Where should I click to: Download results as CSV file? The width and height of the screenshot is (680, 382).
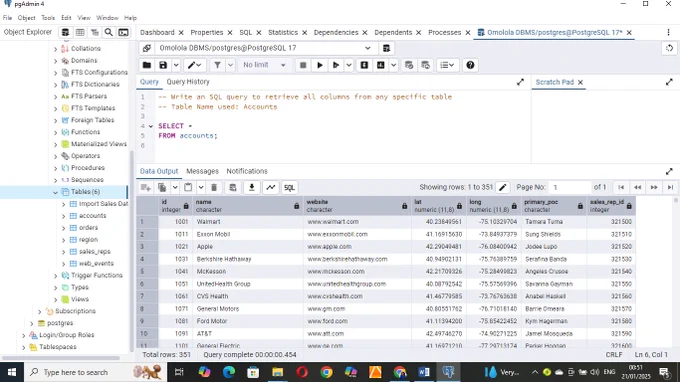[x=252, y=187]
